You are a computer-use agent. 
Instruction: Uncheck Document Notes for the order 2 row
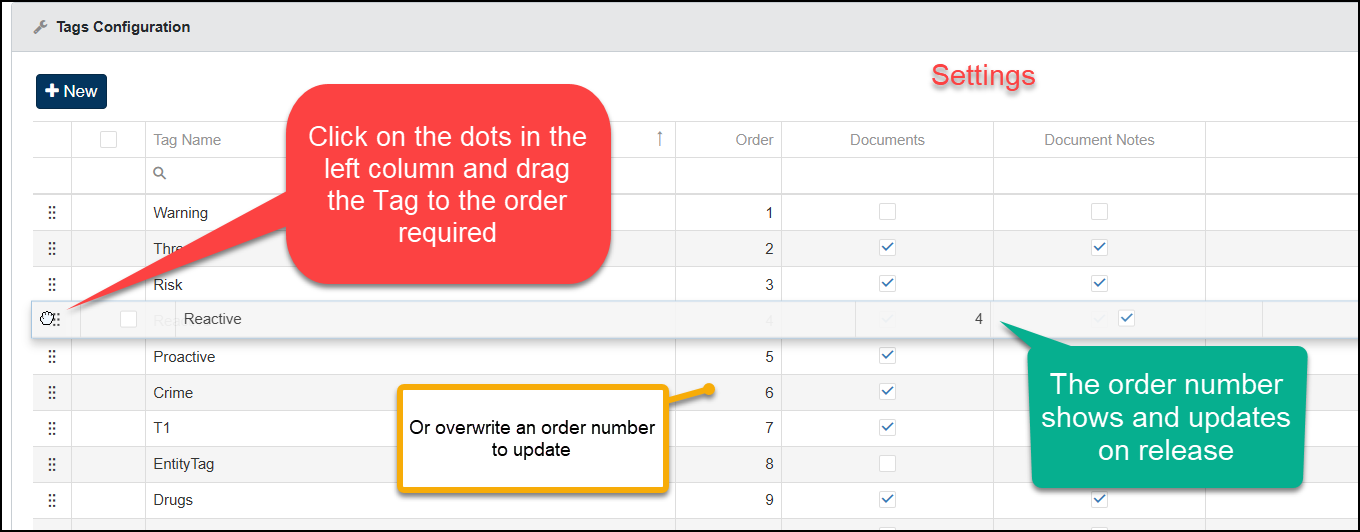(1099, 248)
